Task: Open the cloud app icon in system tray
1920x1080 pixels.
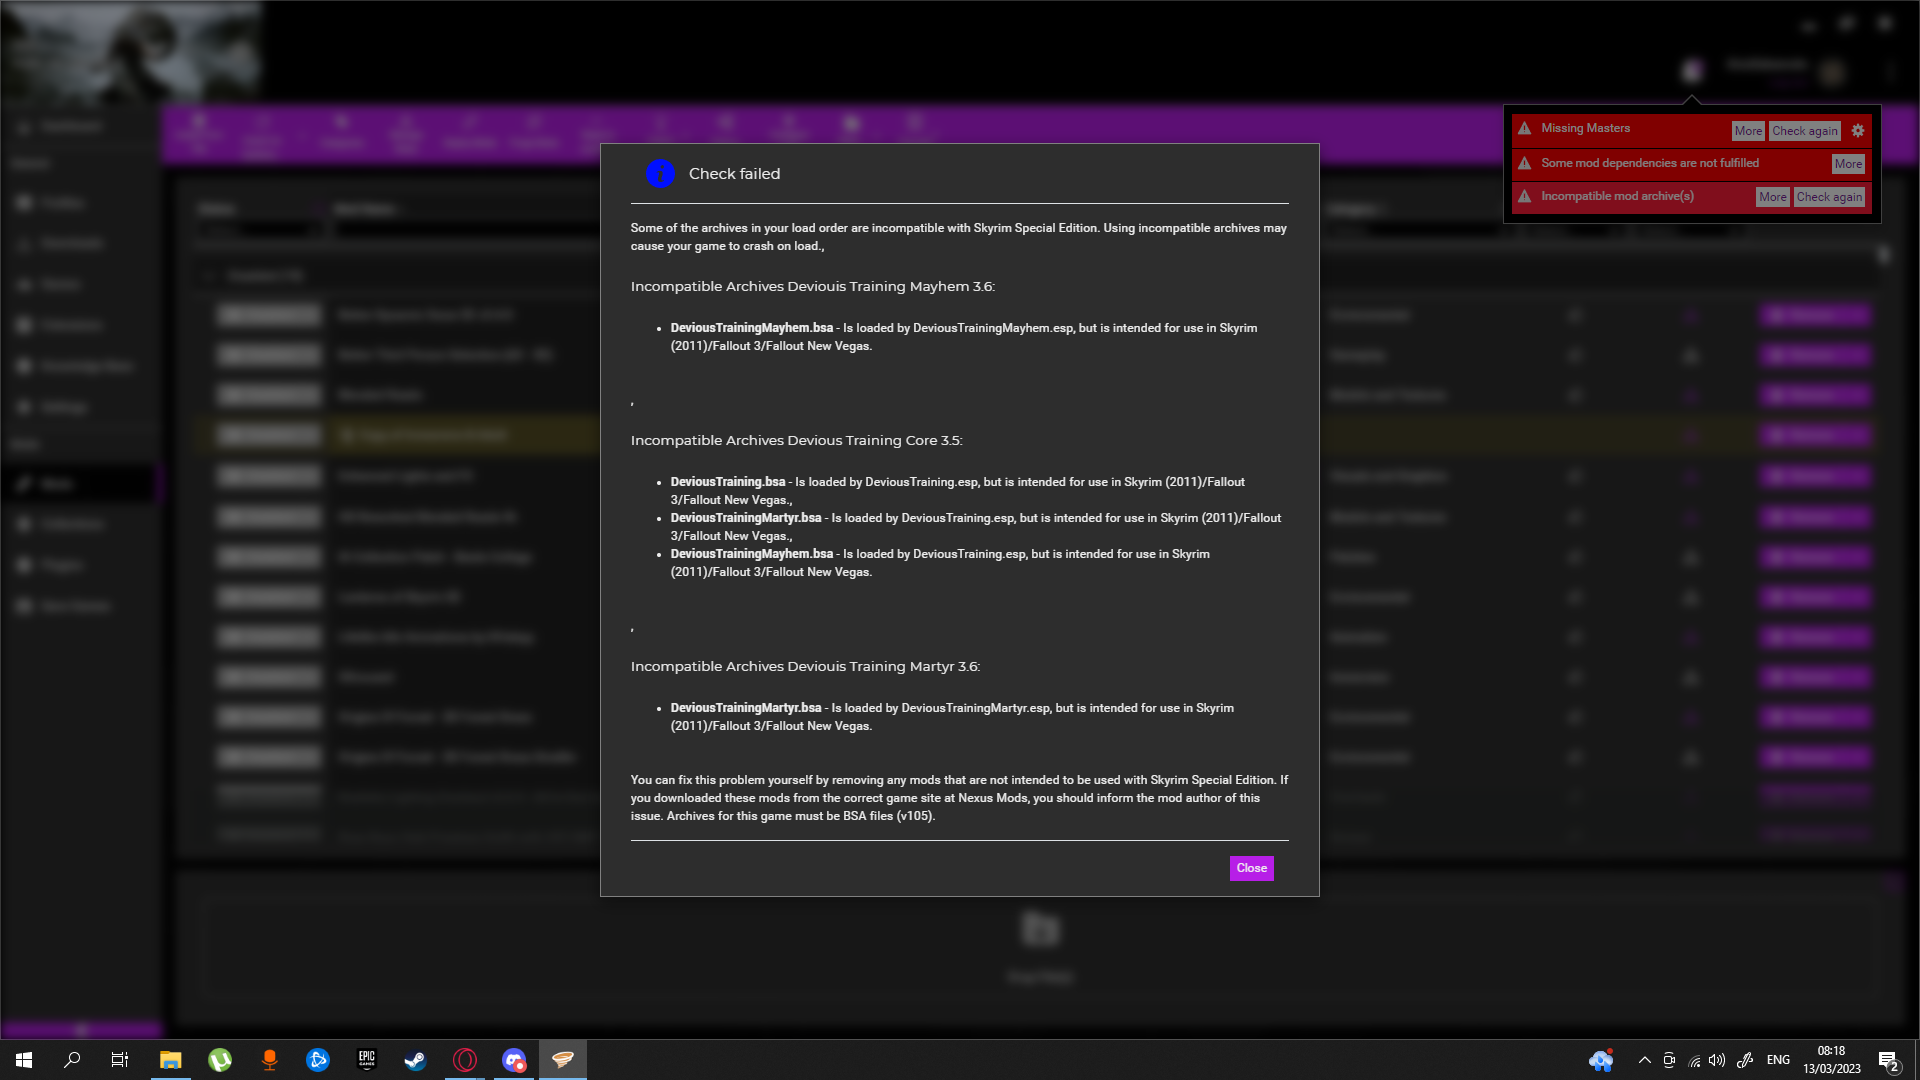Action: [1601, 1060]
